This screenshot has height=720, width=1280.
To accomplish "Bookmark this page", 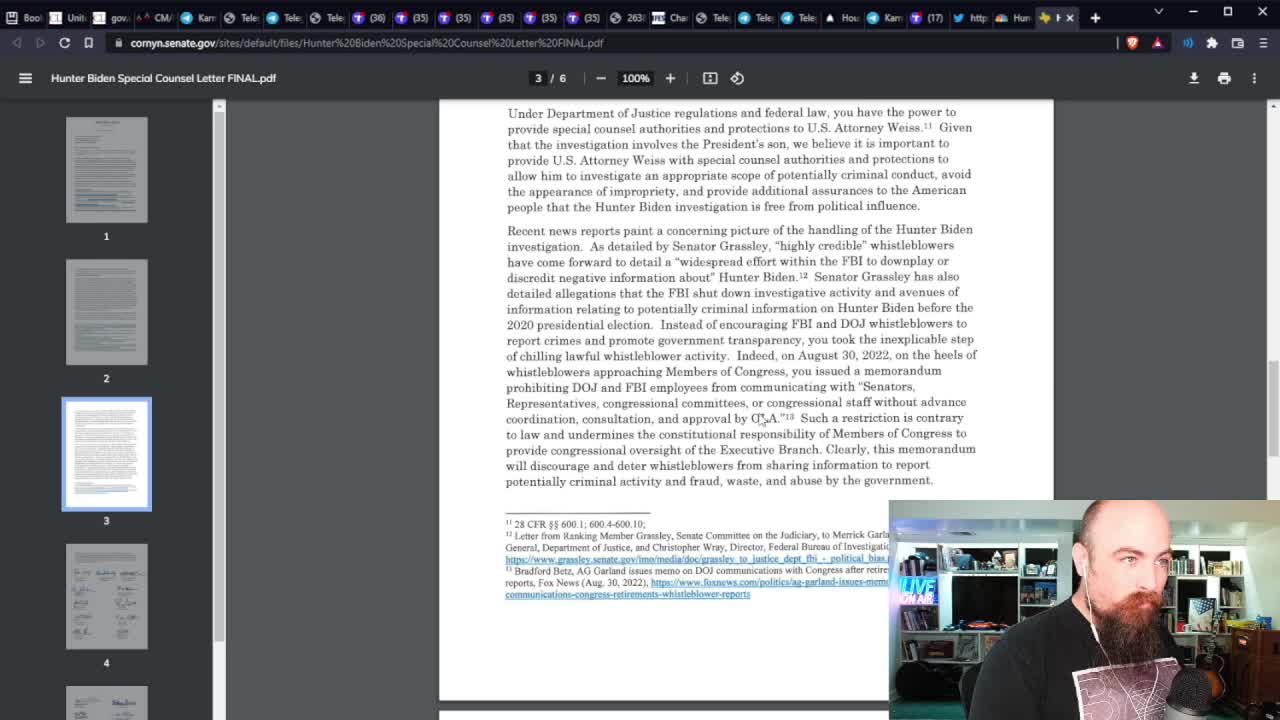I will (88, 43).
